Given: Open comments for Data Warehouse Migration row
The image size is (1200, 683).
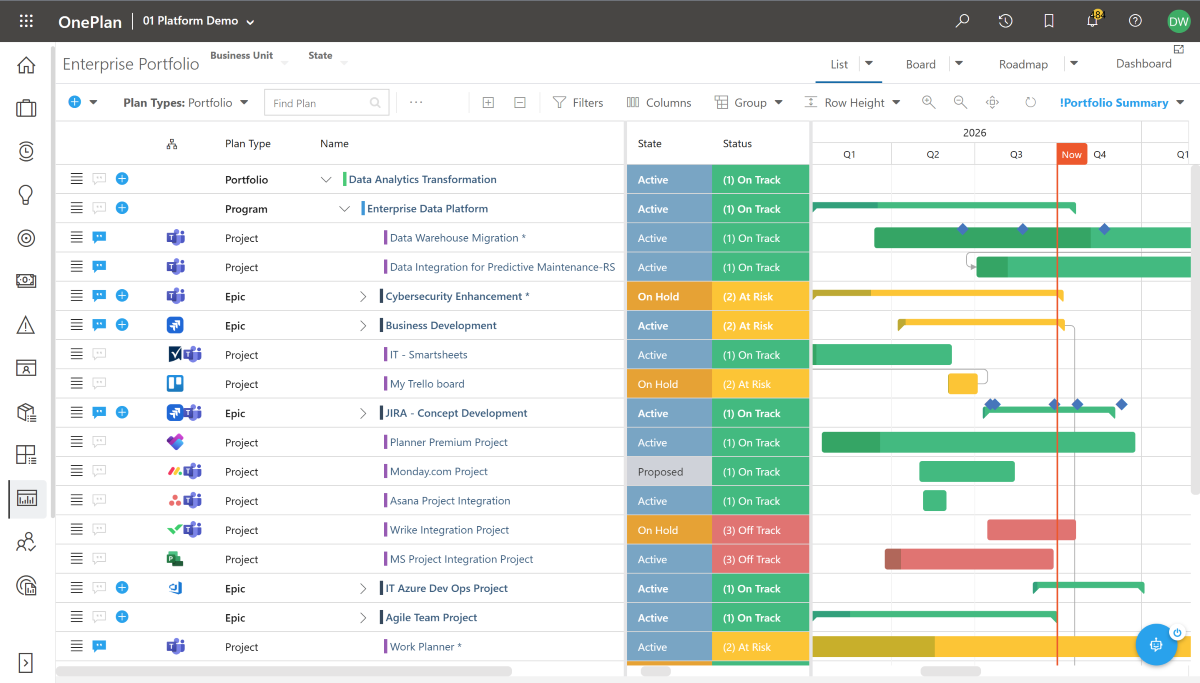Looking at the screenshot, I should [99, 238].
